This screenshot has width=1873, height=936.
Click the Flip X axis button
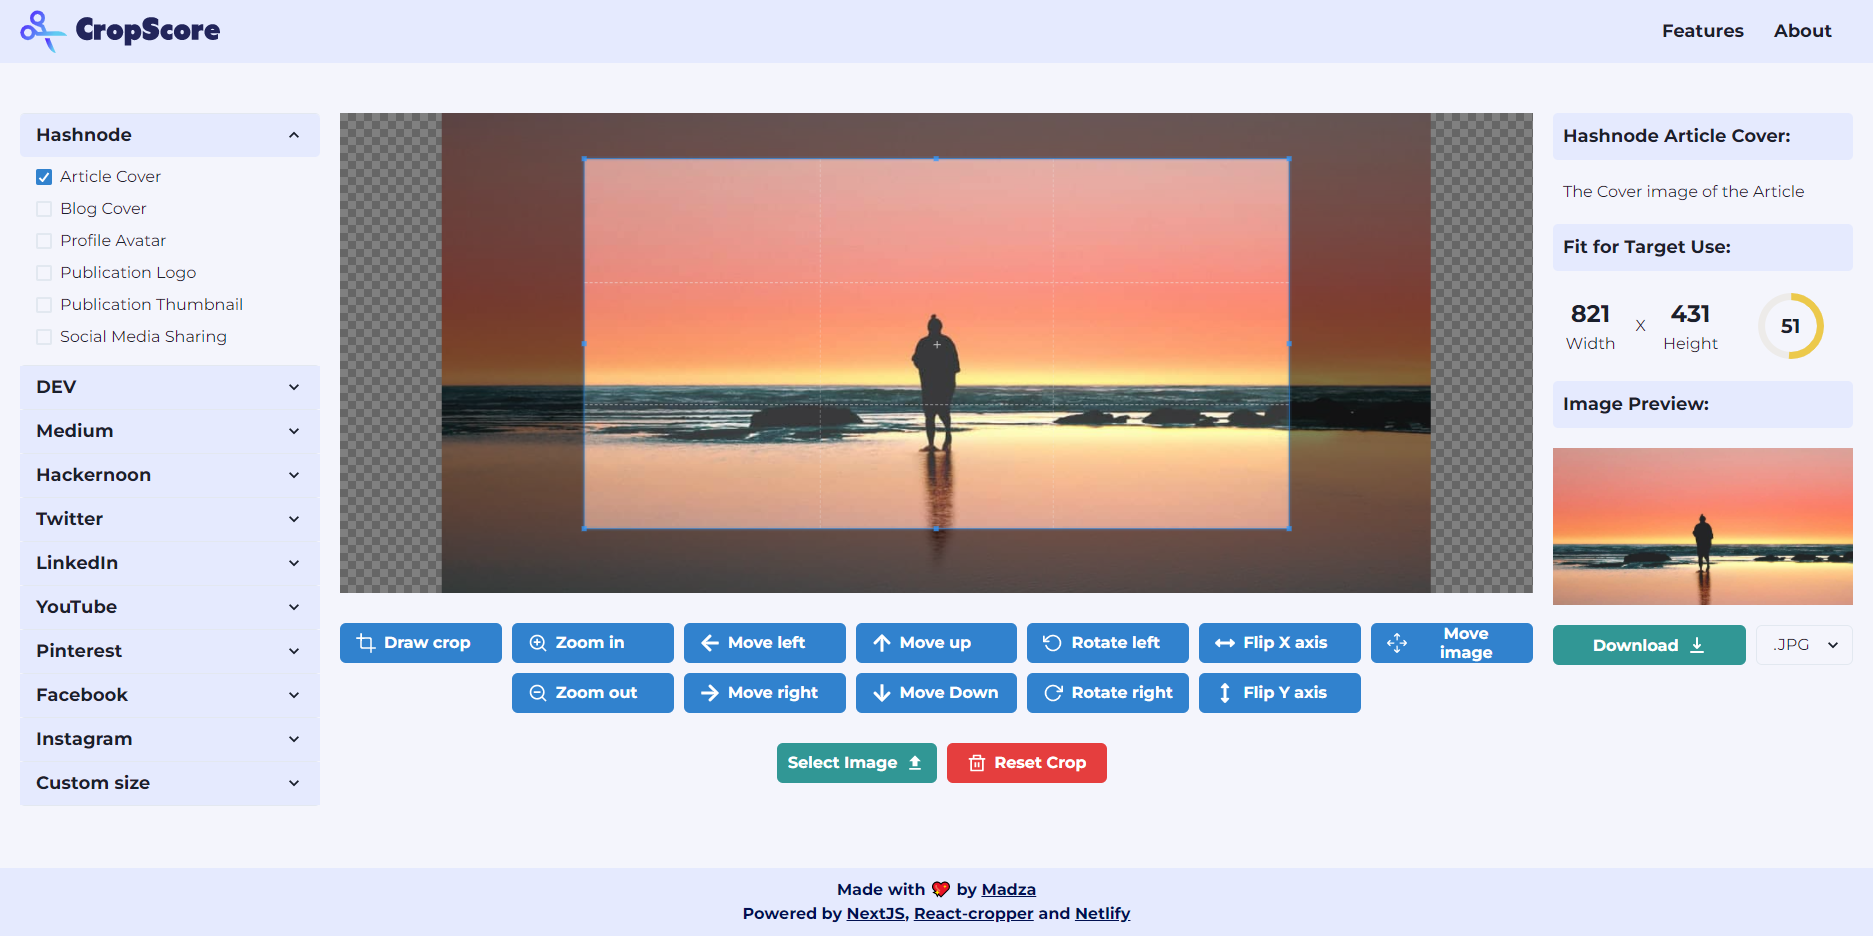click(x=1279, y=643)
